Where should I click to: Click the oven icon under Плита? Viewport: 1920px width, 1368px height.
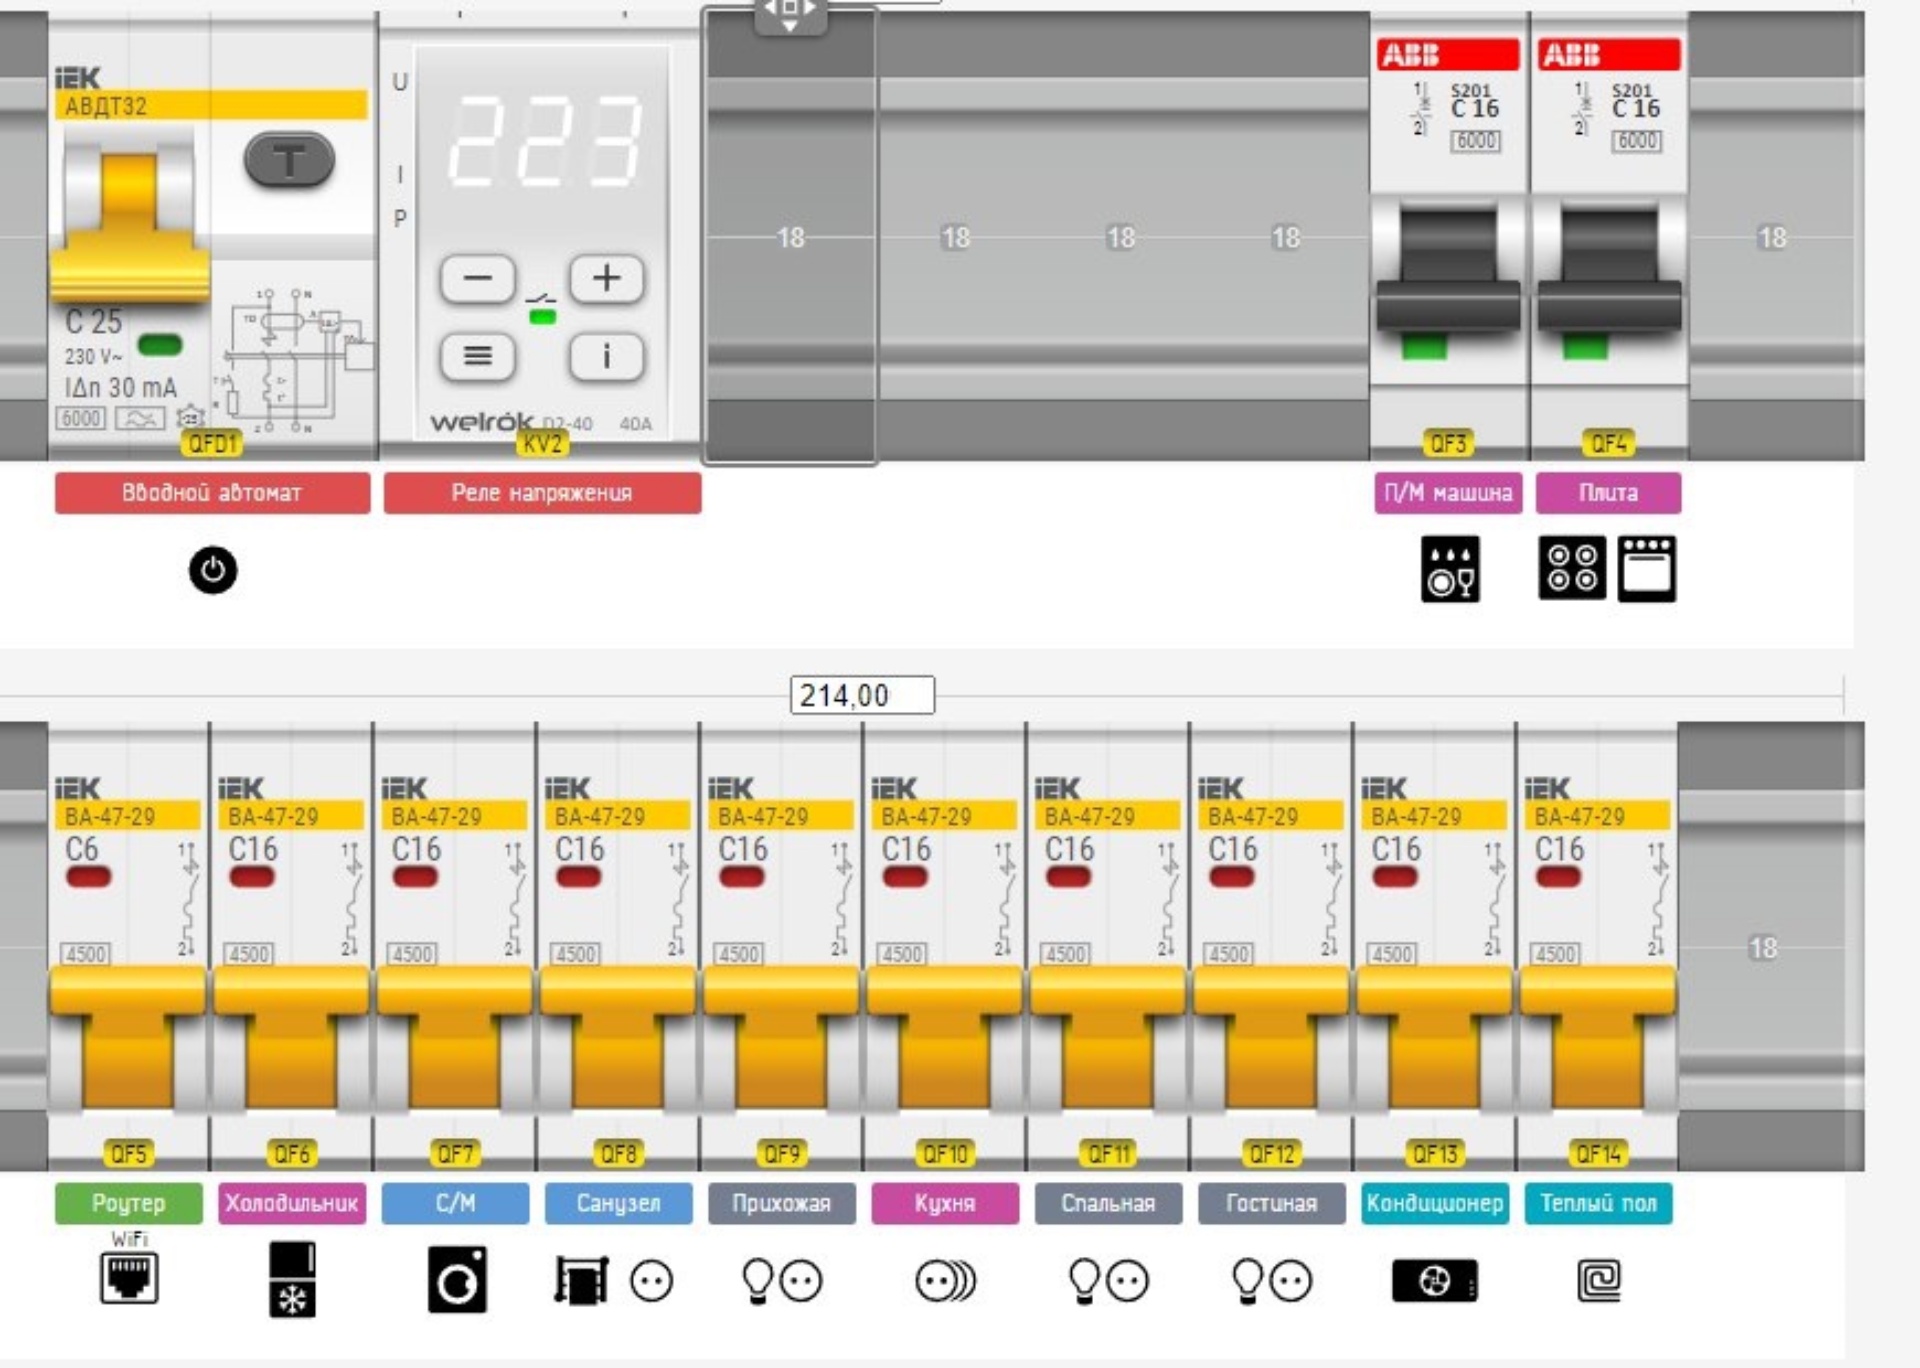[x=1647, y=569]
